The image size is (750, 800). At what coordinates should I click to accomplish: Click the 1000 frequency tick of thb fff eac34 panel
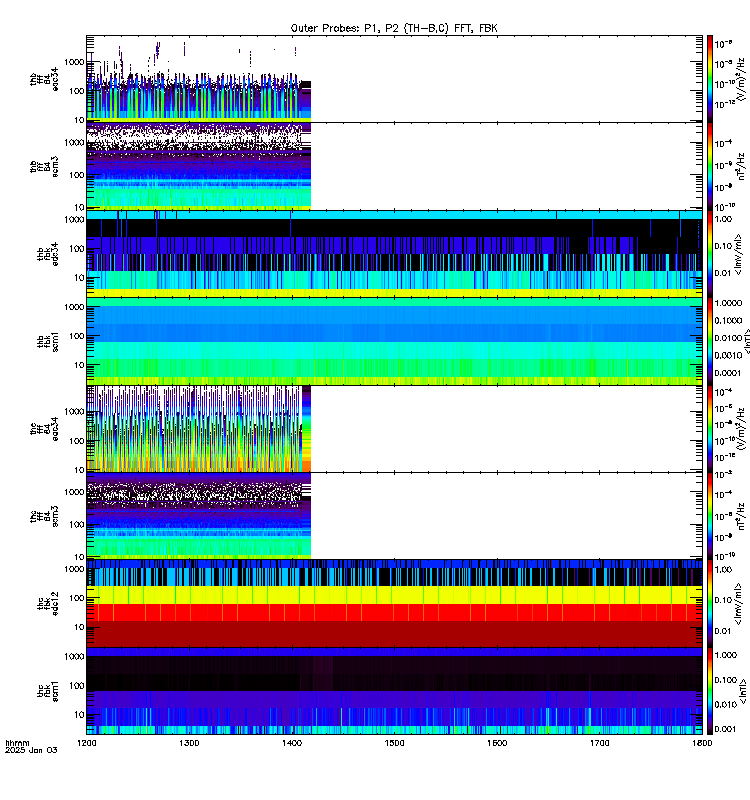[74, 62]
